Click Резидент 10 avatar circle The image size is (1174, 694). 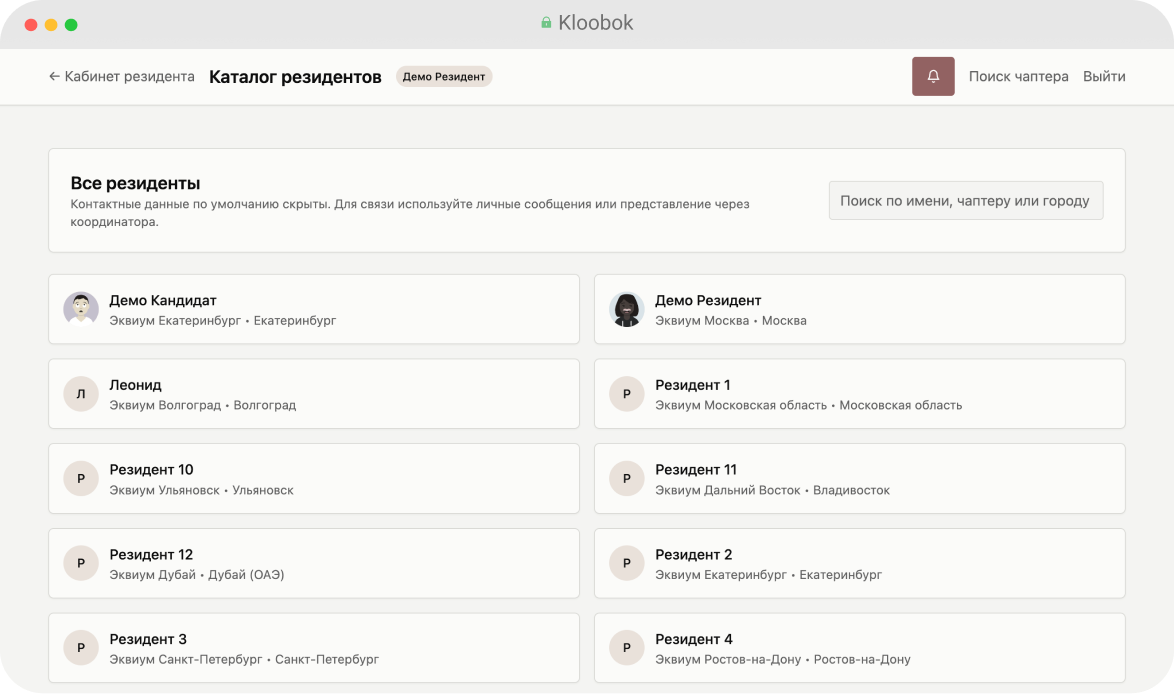[x=81, y=479]
